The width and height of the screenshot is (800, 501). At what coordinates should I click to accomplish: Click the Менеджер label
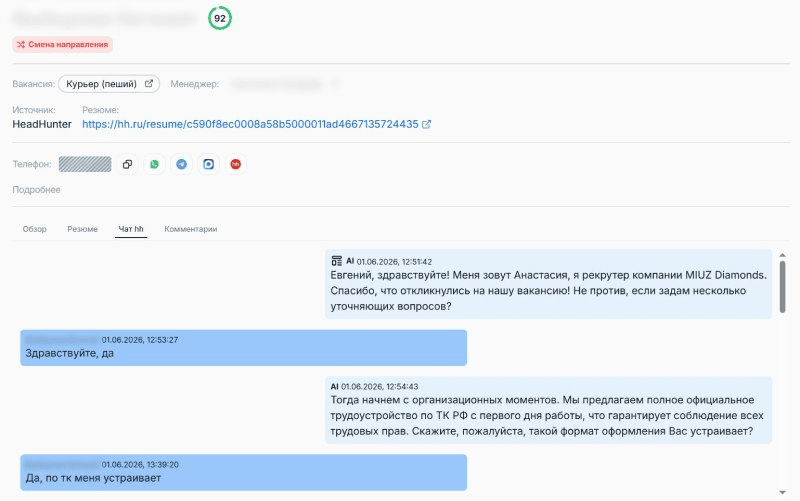[x=194, y=84]
